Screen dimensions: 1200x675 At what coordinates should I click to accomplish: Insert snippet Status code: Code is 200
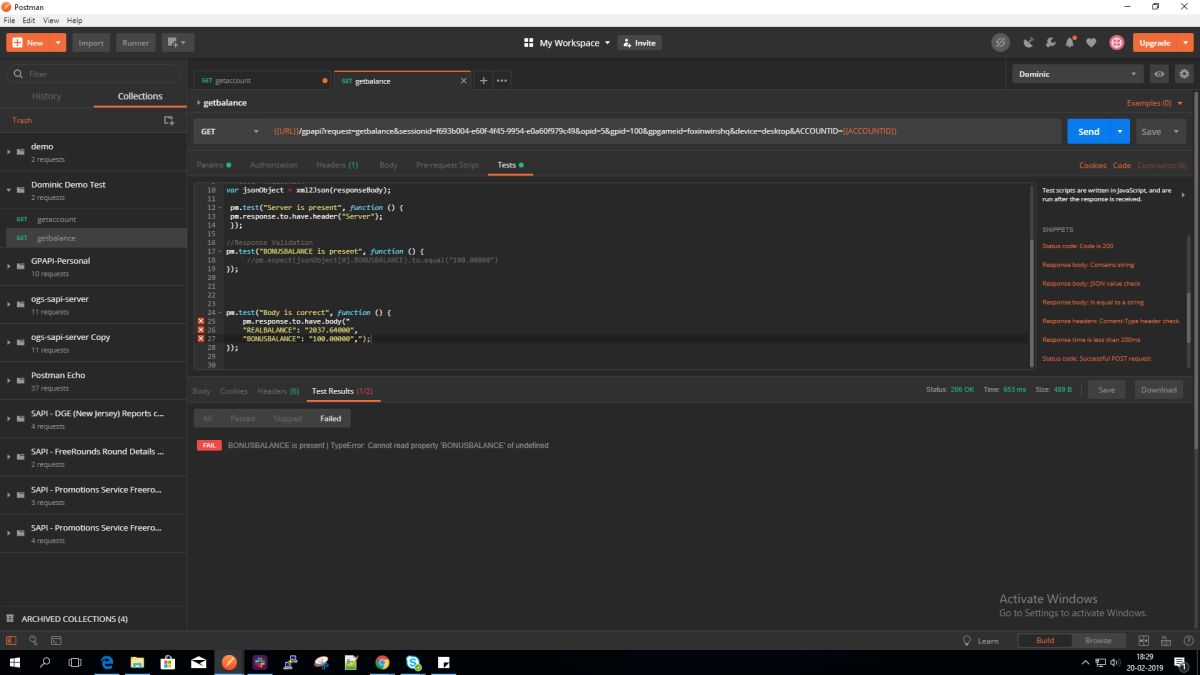[1078, 245]
